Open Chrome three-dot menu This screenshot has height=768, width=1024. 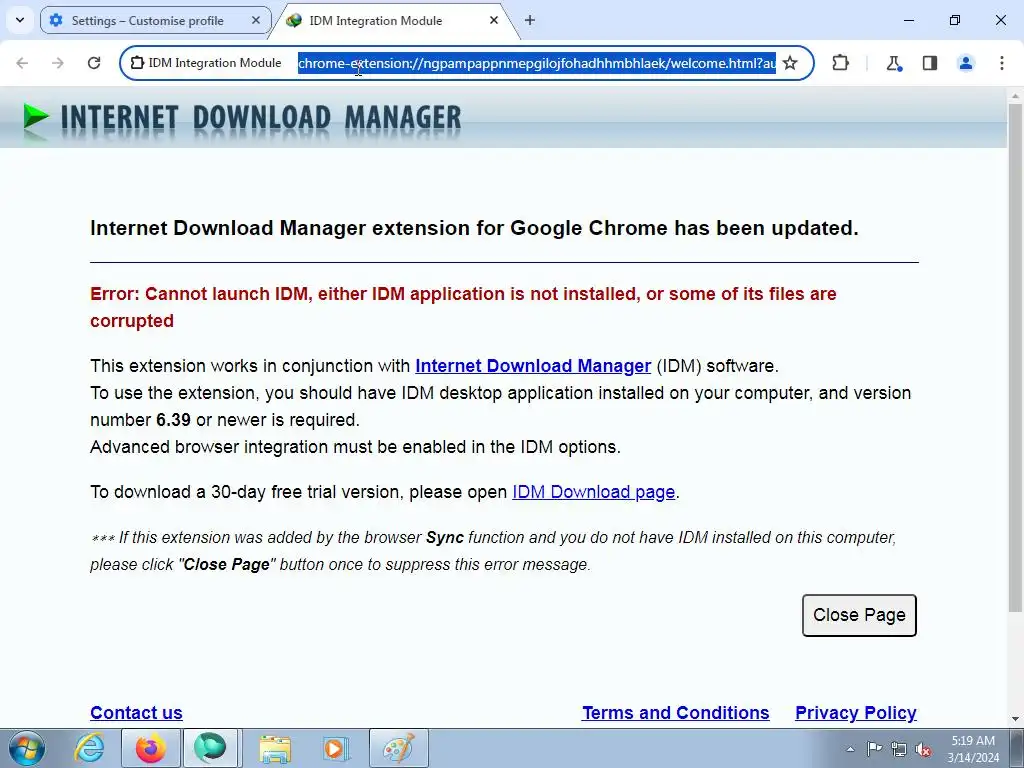pos(1002,63)
